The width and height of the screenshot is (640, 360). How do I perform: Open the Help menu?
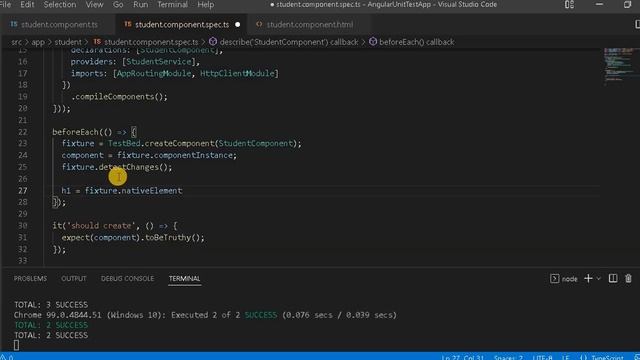[x=205, y=4]
